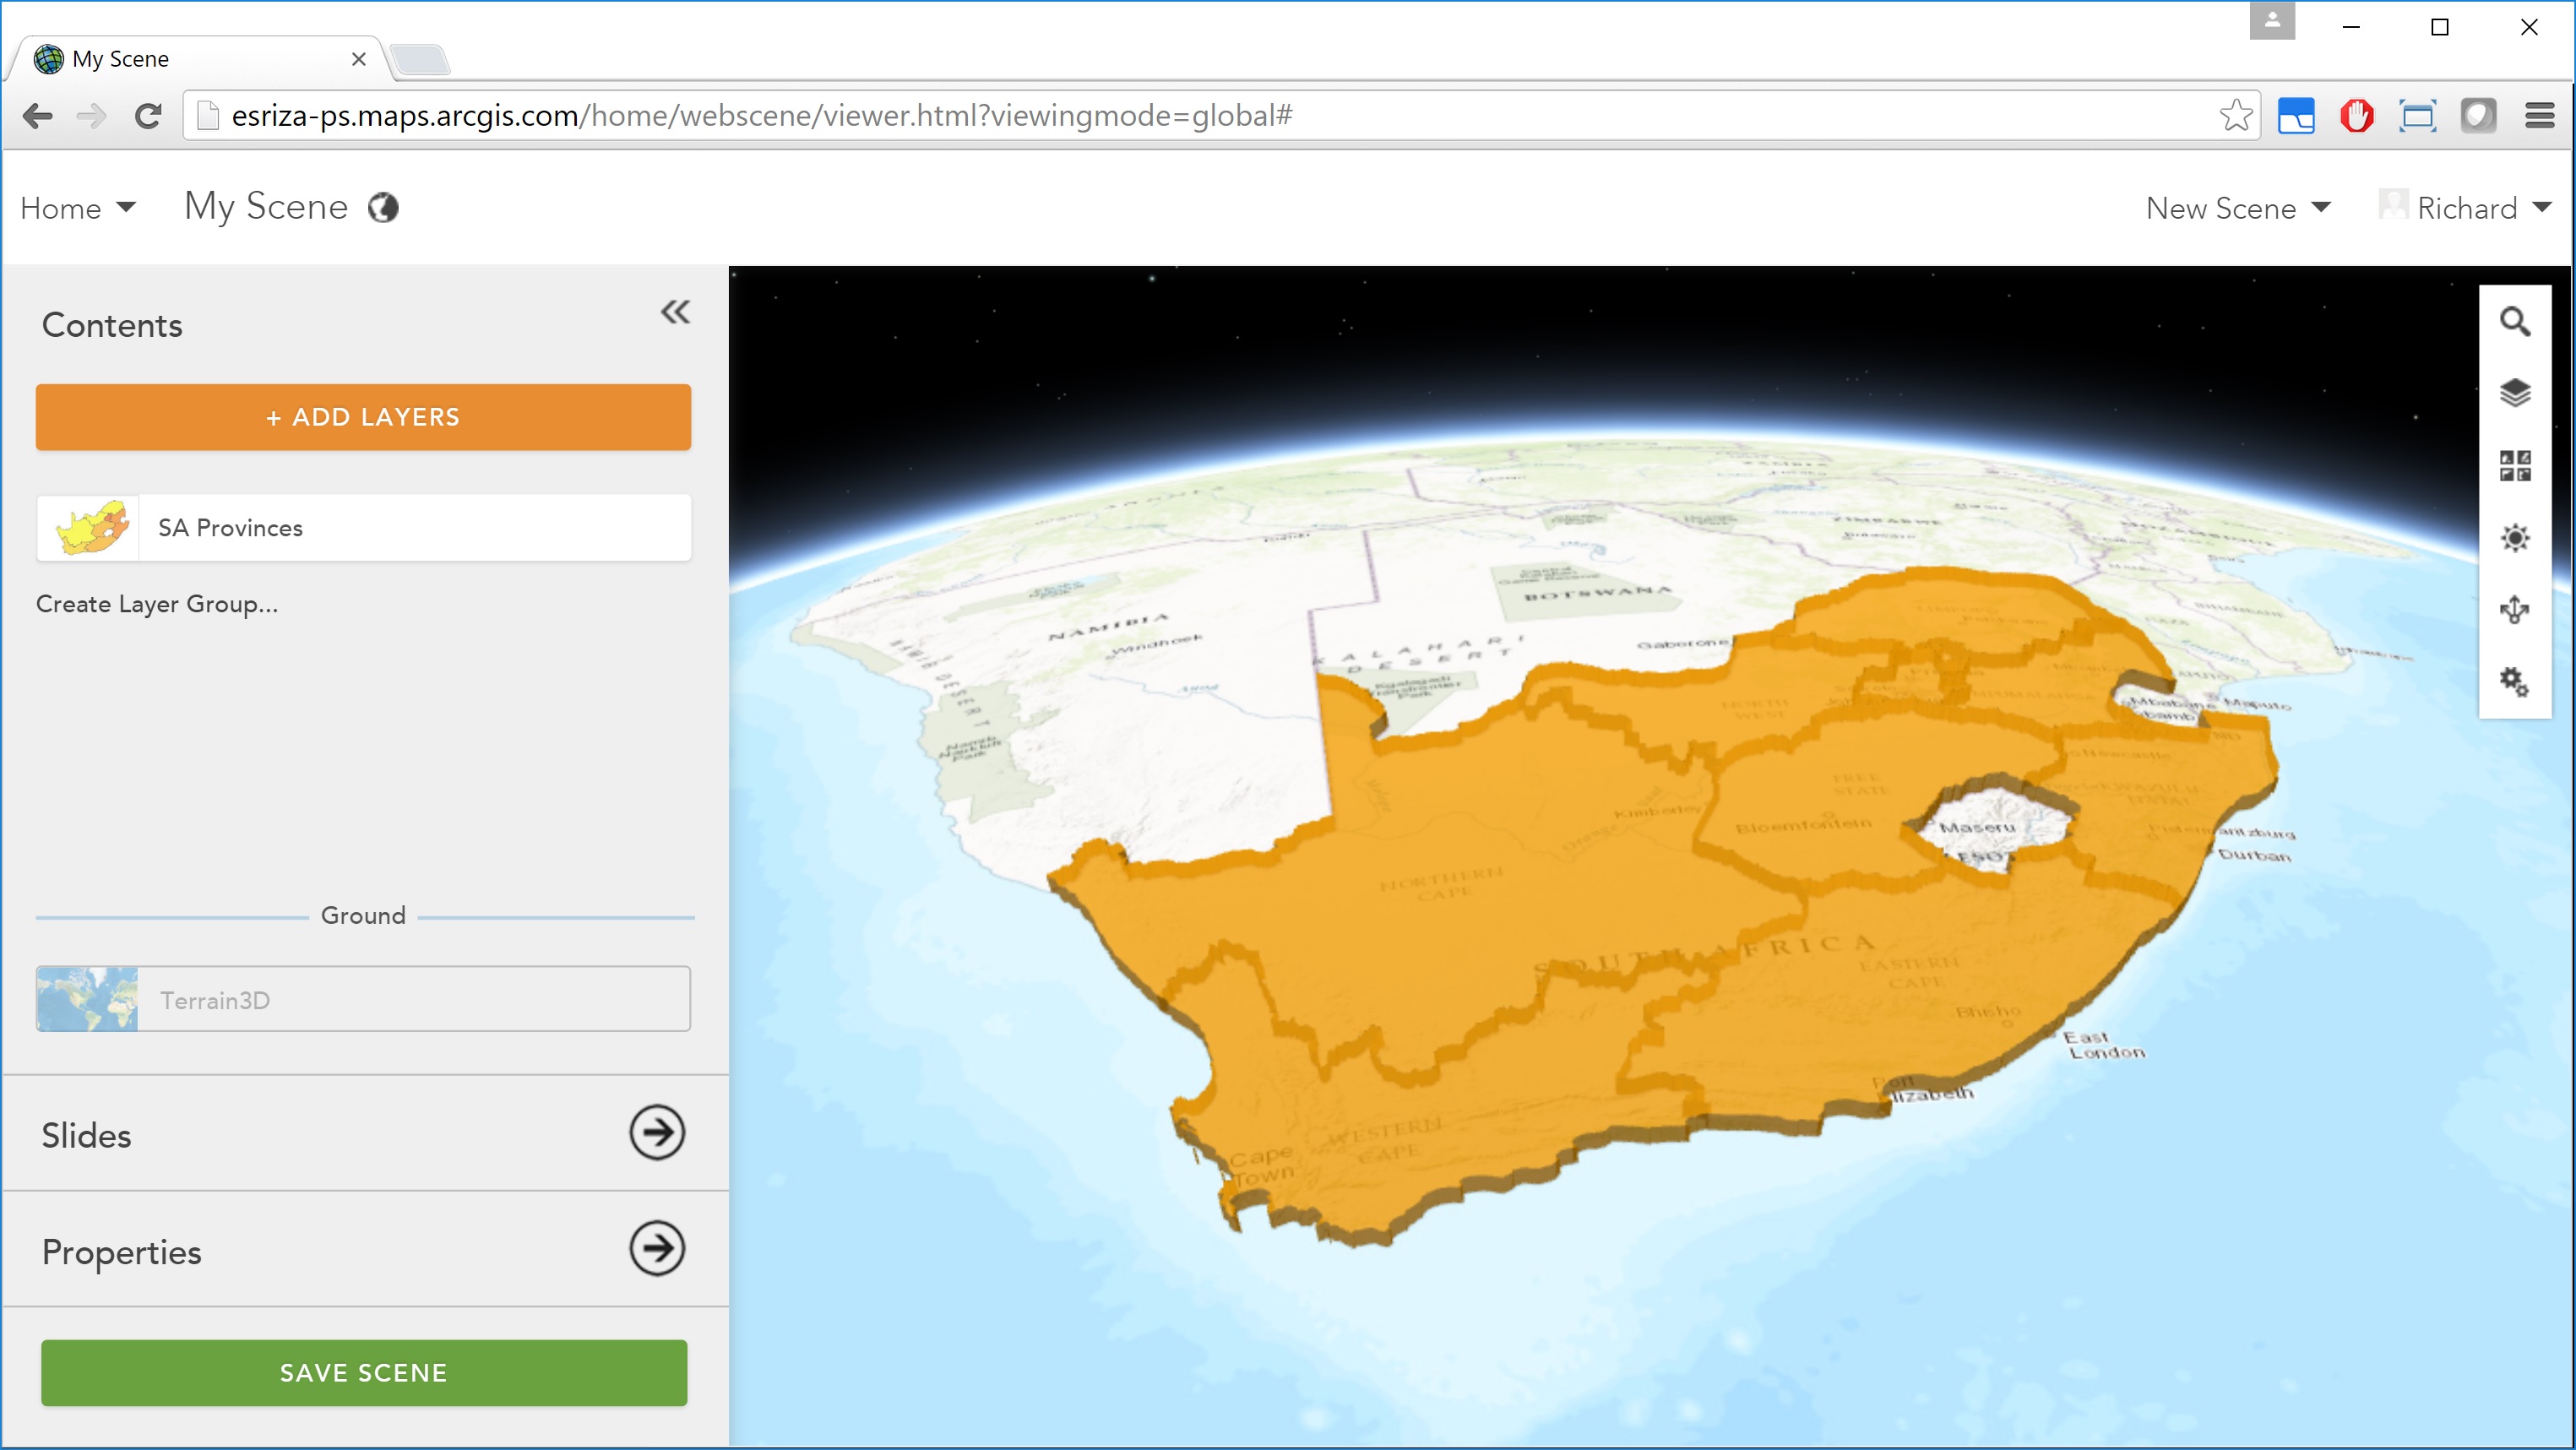Open scene Settings gears icon

[2514, 682]
